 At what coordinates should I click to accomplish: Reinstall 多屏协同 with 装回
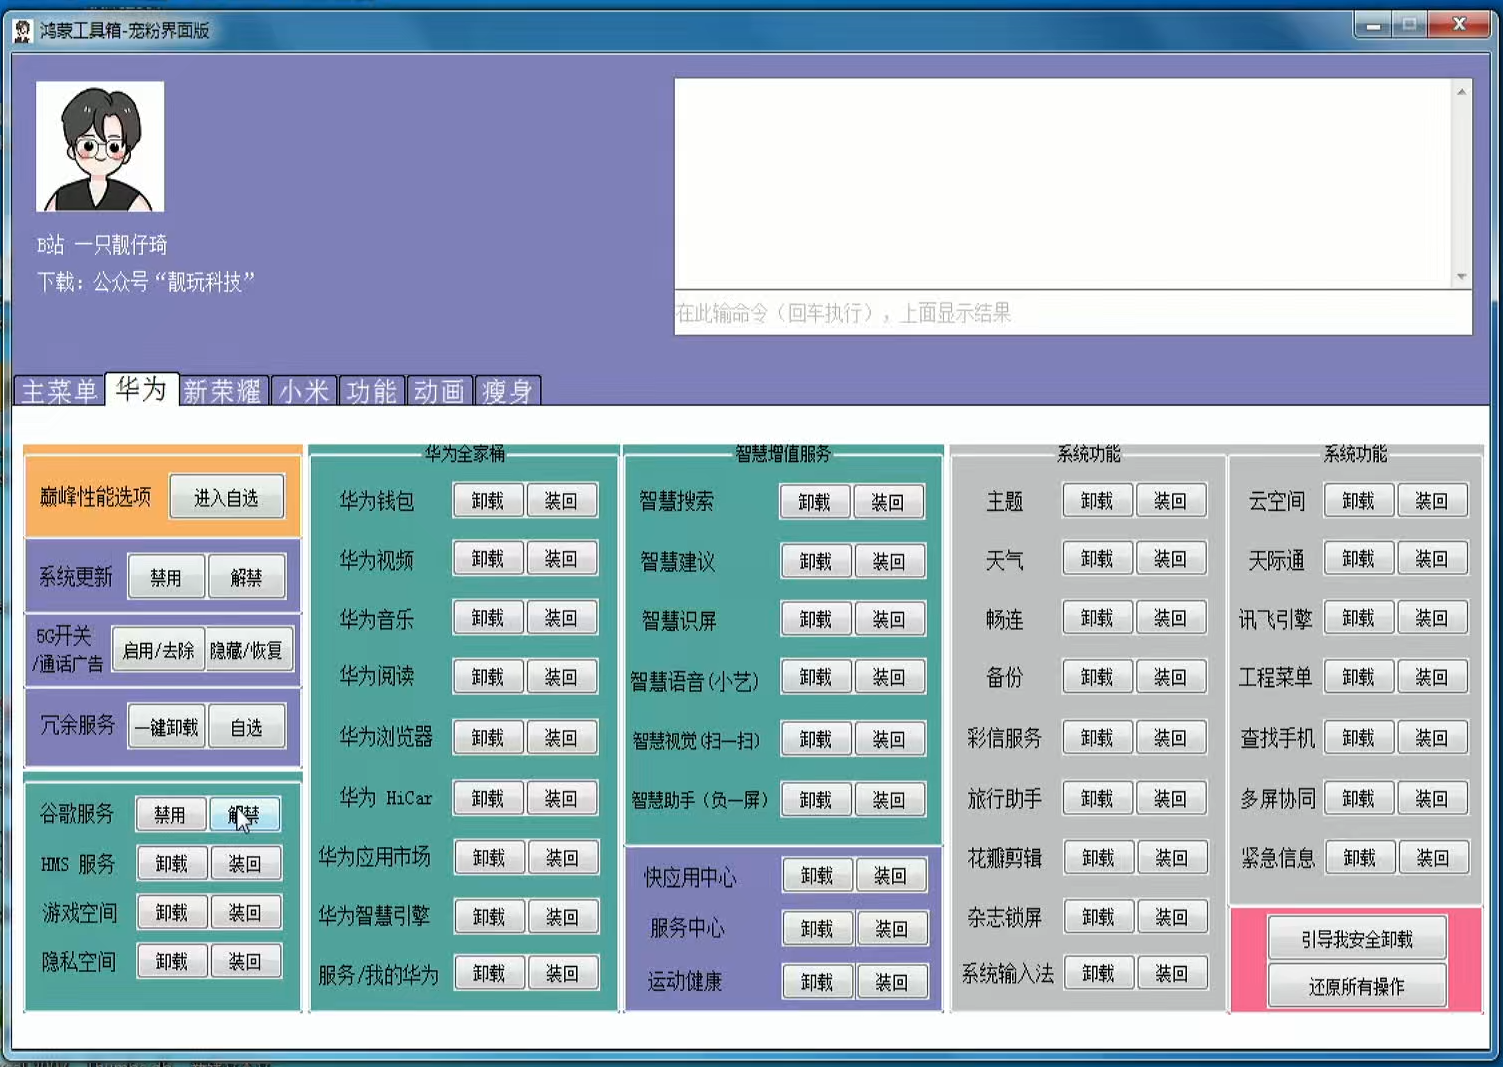pos(1431,798)
